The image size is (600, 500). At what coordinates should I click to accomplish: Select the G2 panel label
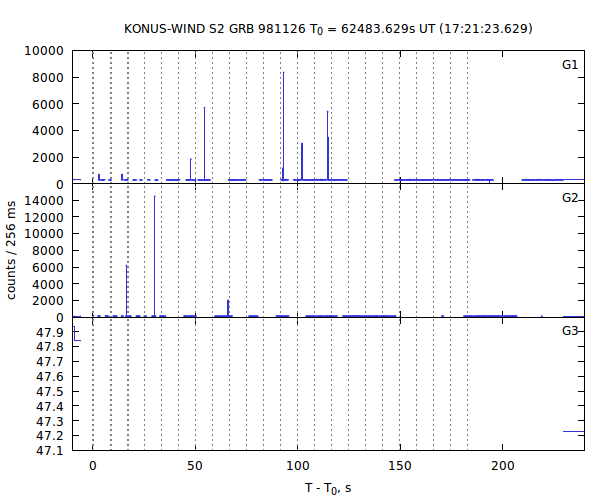(570, 198)
